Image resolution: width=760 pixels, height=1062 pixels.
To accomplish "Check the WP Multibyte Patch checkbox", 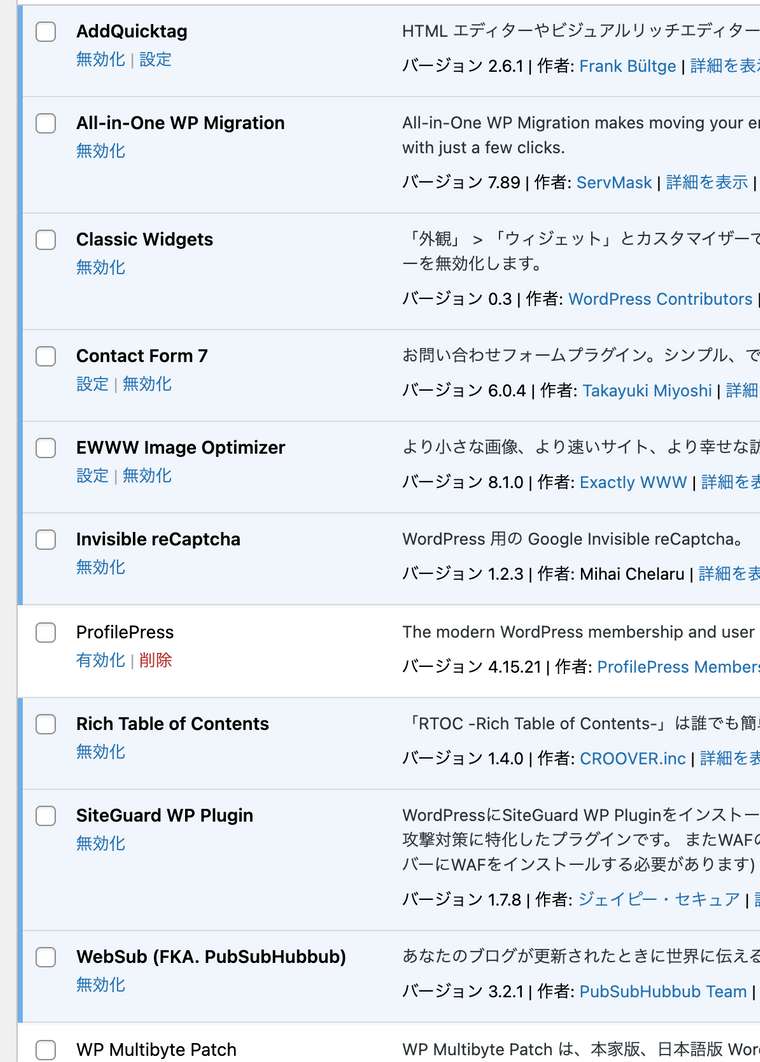I will pos(45,1049).
